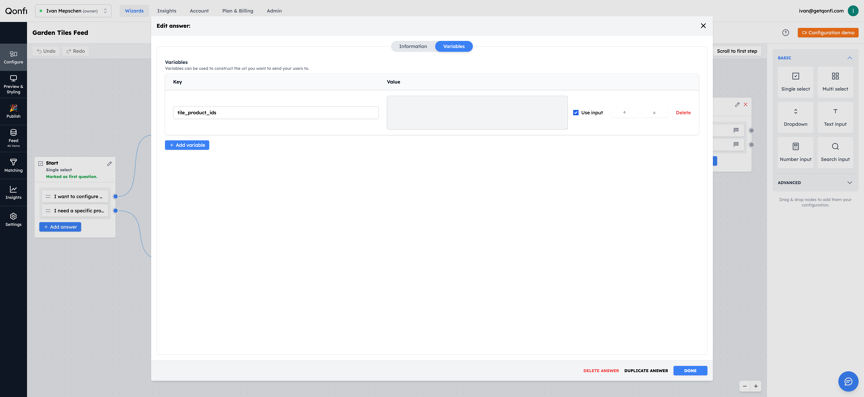Click the Undo button
The width and height of the screenshot is (864, 397).
(x=46, y=51)
